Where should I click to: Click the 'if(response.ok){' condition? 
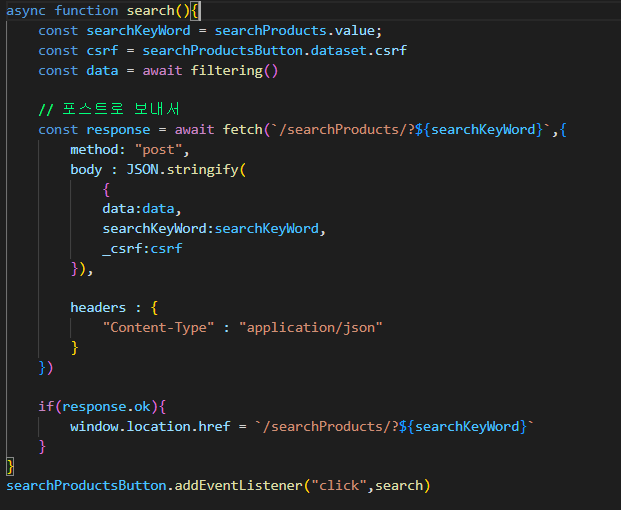(102, 407)
